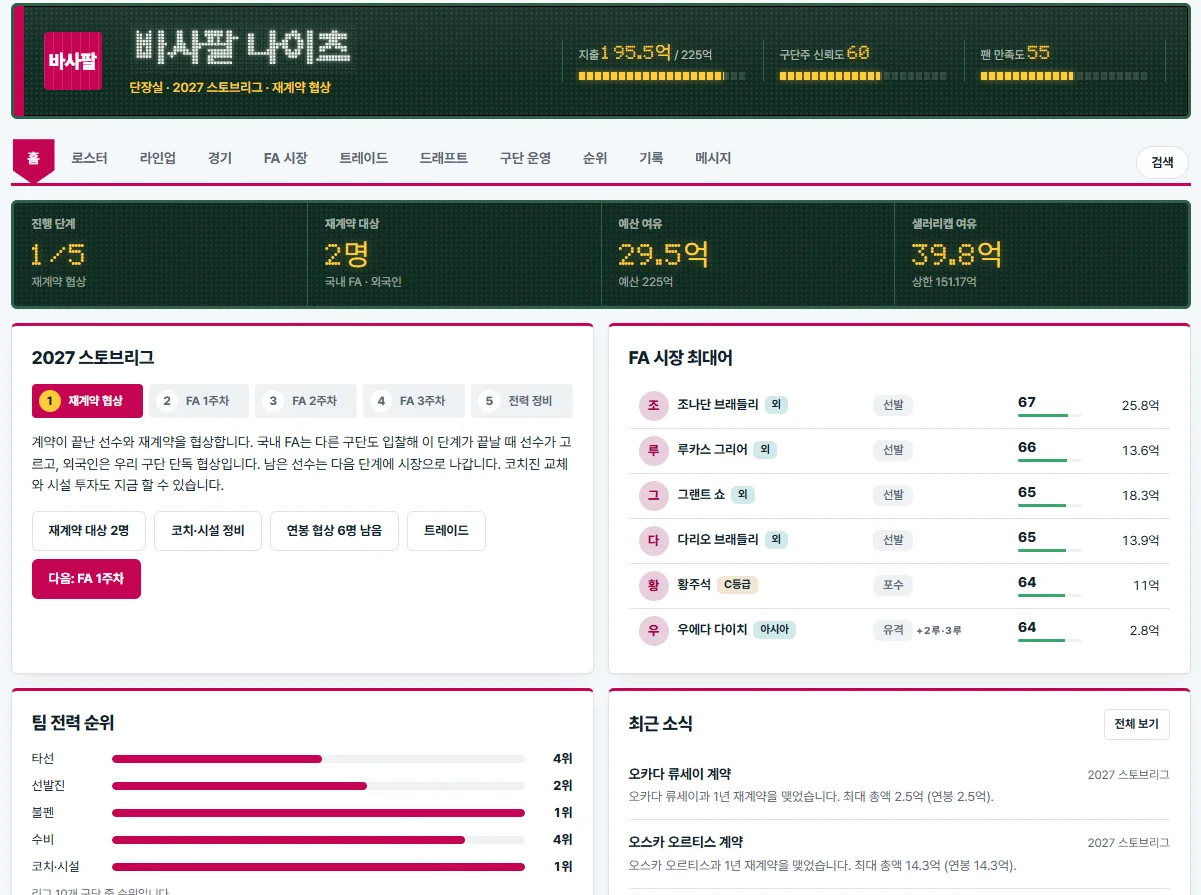Click the 아시아 badge next to 우에다 다이치
Viewport: 1201px width, 895px height.
click(774, 629)
